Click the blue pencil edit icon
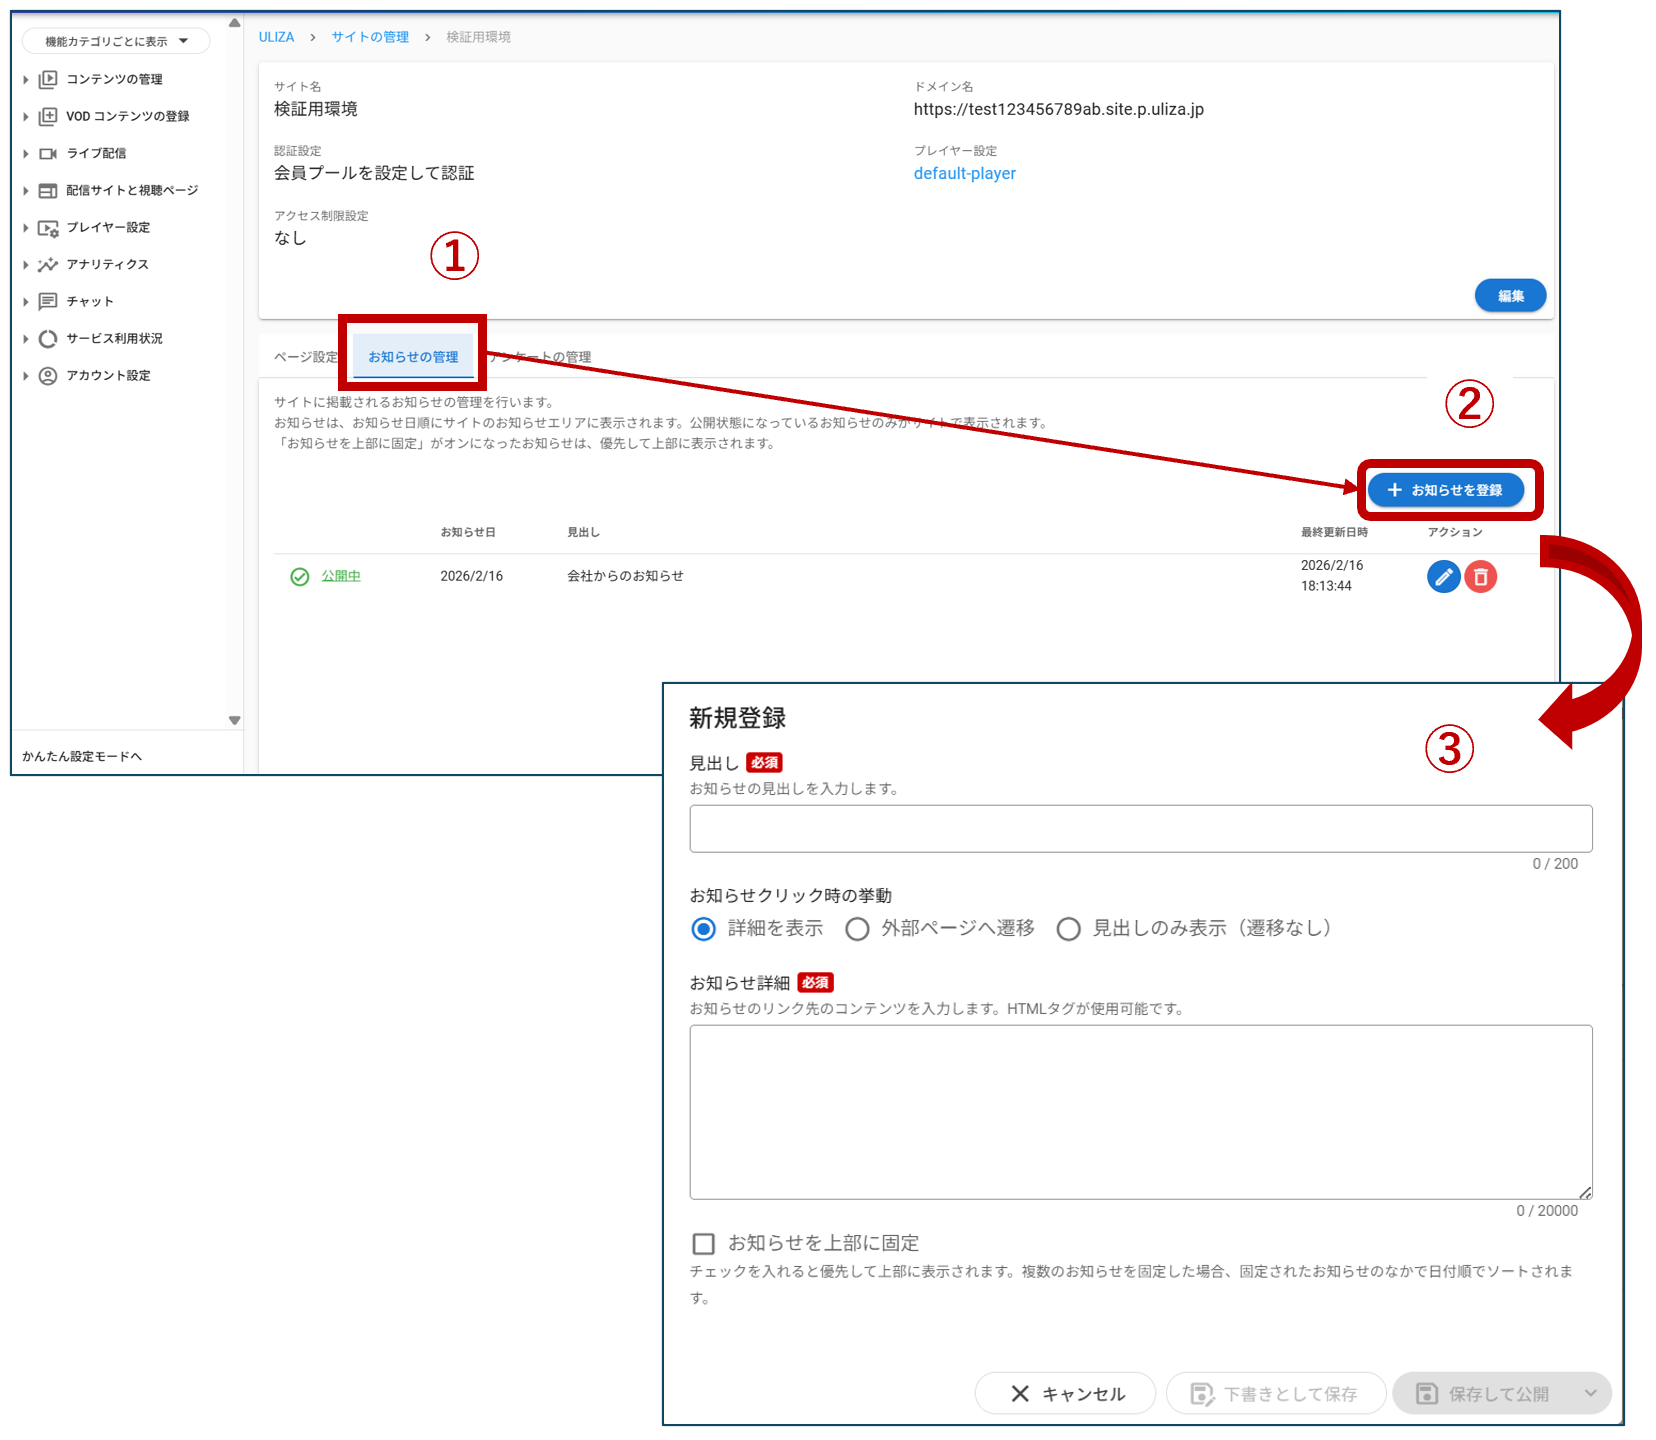 [1443, 577]
